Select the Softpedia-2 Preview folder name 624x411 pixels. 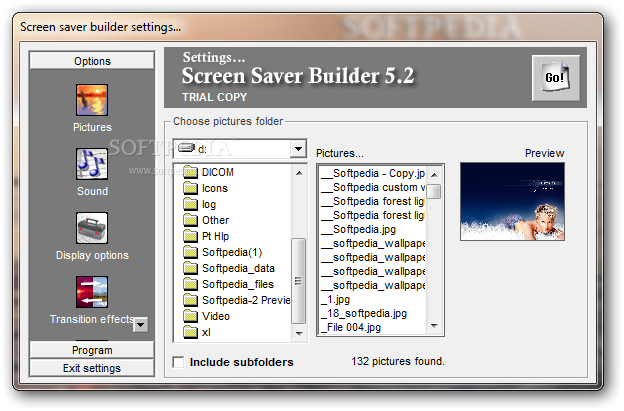246,300
